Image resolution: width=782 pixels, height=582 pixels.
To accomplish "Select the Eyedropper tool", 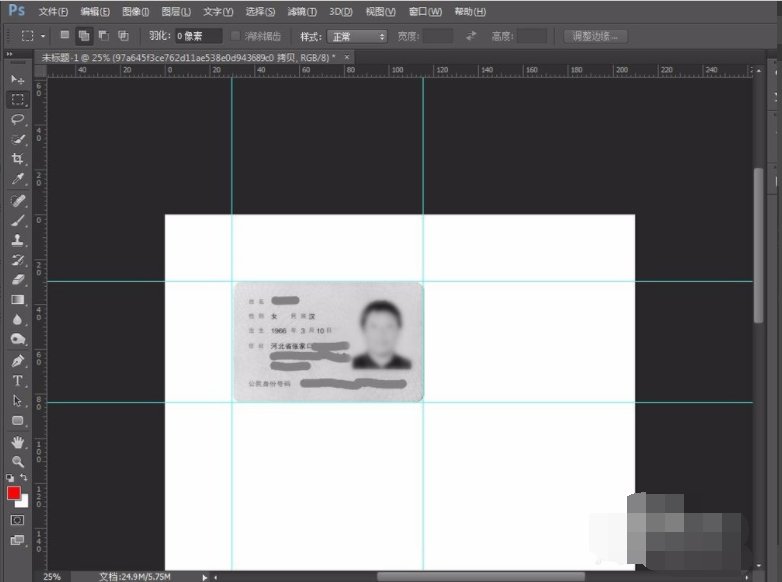I will (17, 180).
